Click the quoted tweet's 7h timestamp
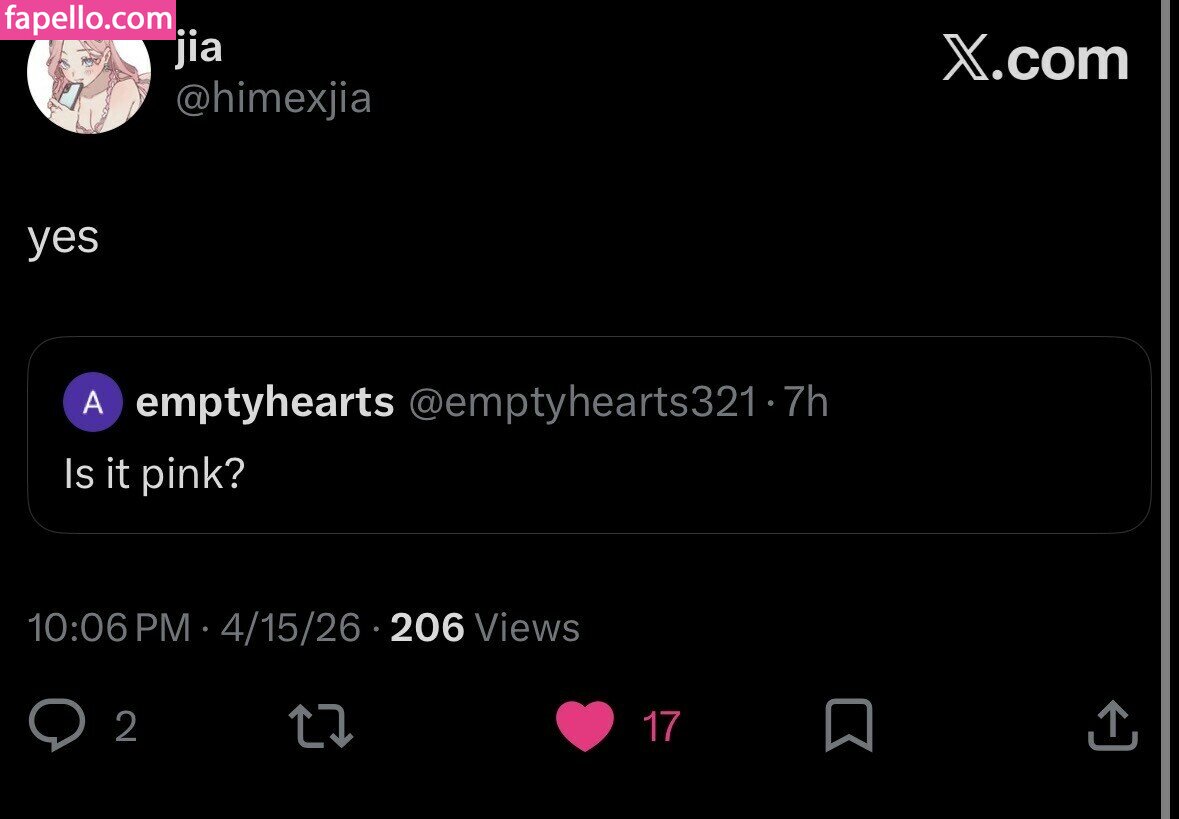 (806, 403)
